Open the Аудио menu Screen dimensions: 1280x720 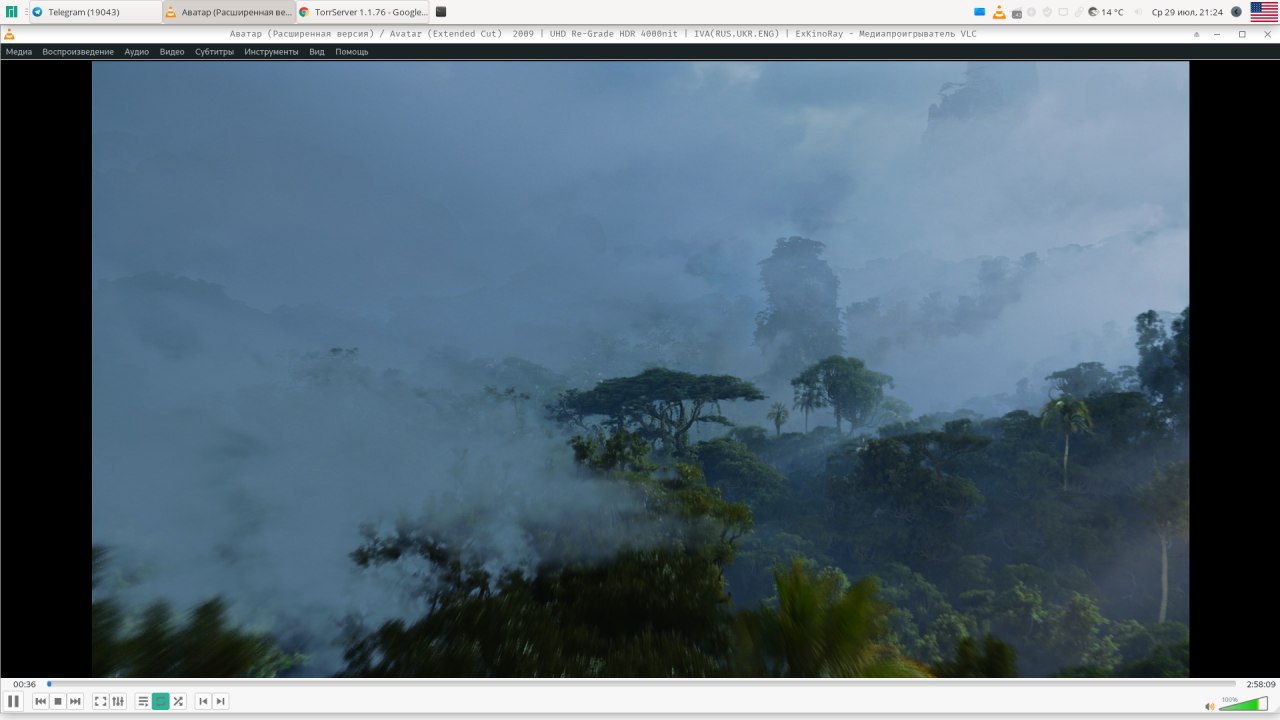point(137,51)
